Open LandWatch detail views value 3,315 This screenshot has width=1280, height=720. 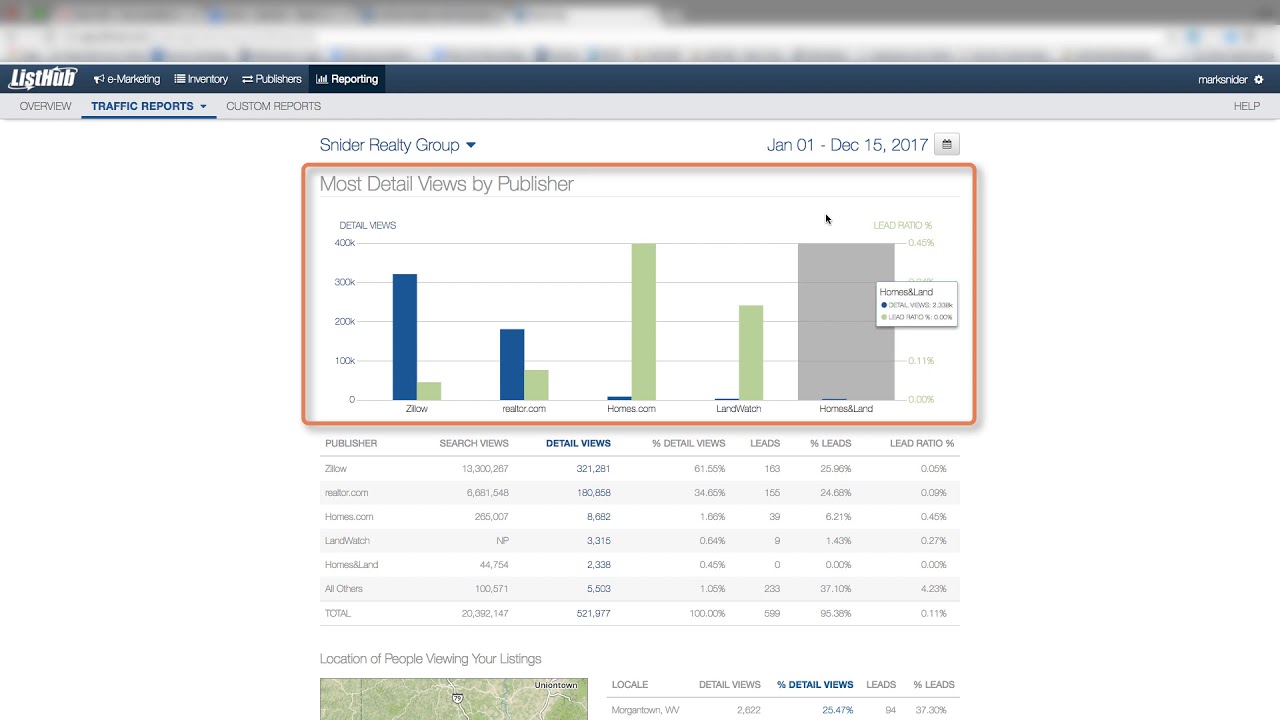598,541
